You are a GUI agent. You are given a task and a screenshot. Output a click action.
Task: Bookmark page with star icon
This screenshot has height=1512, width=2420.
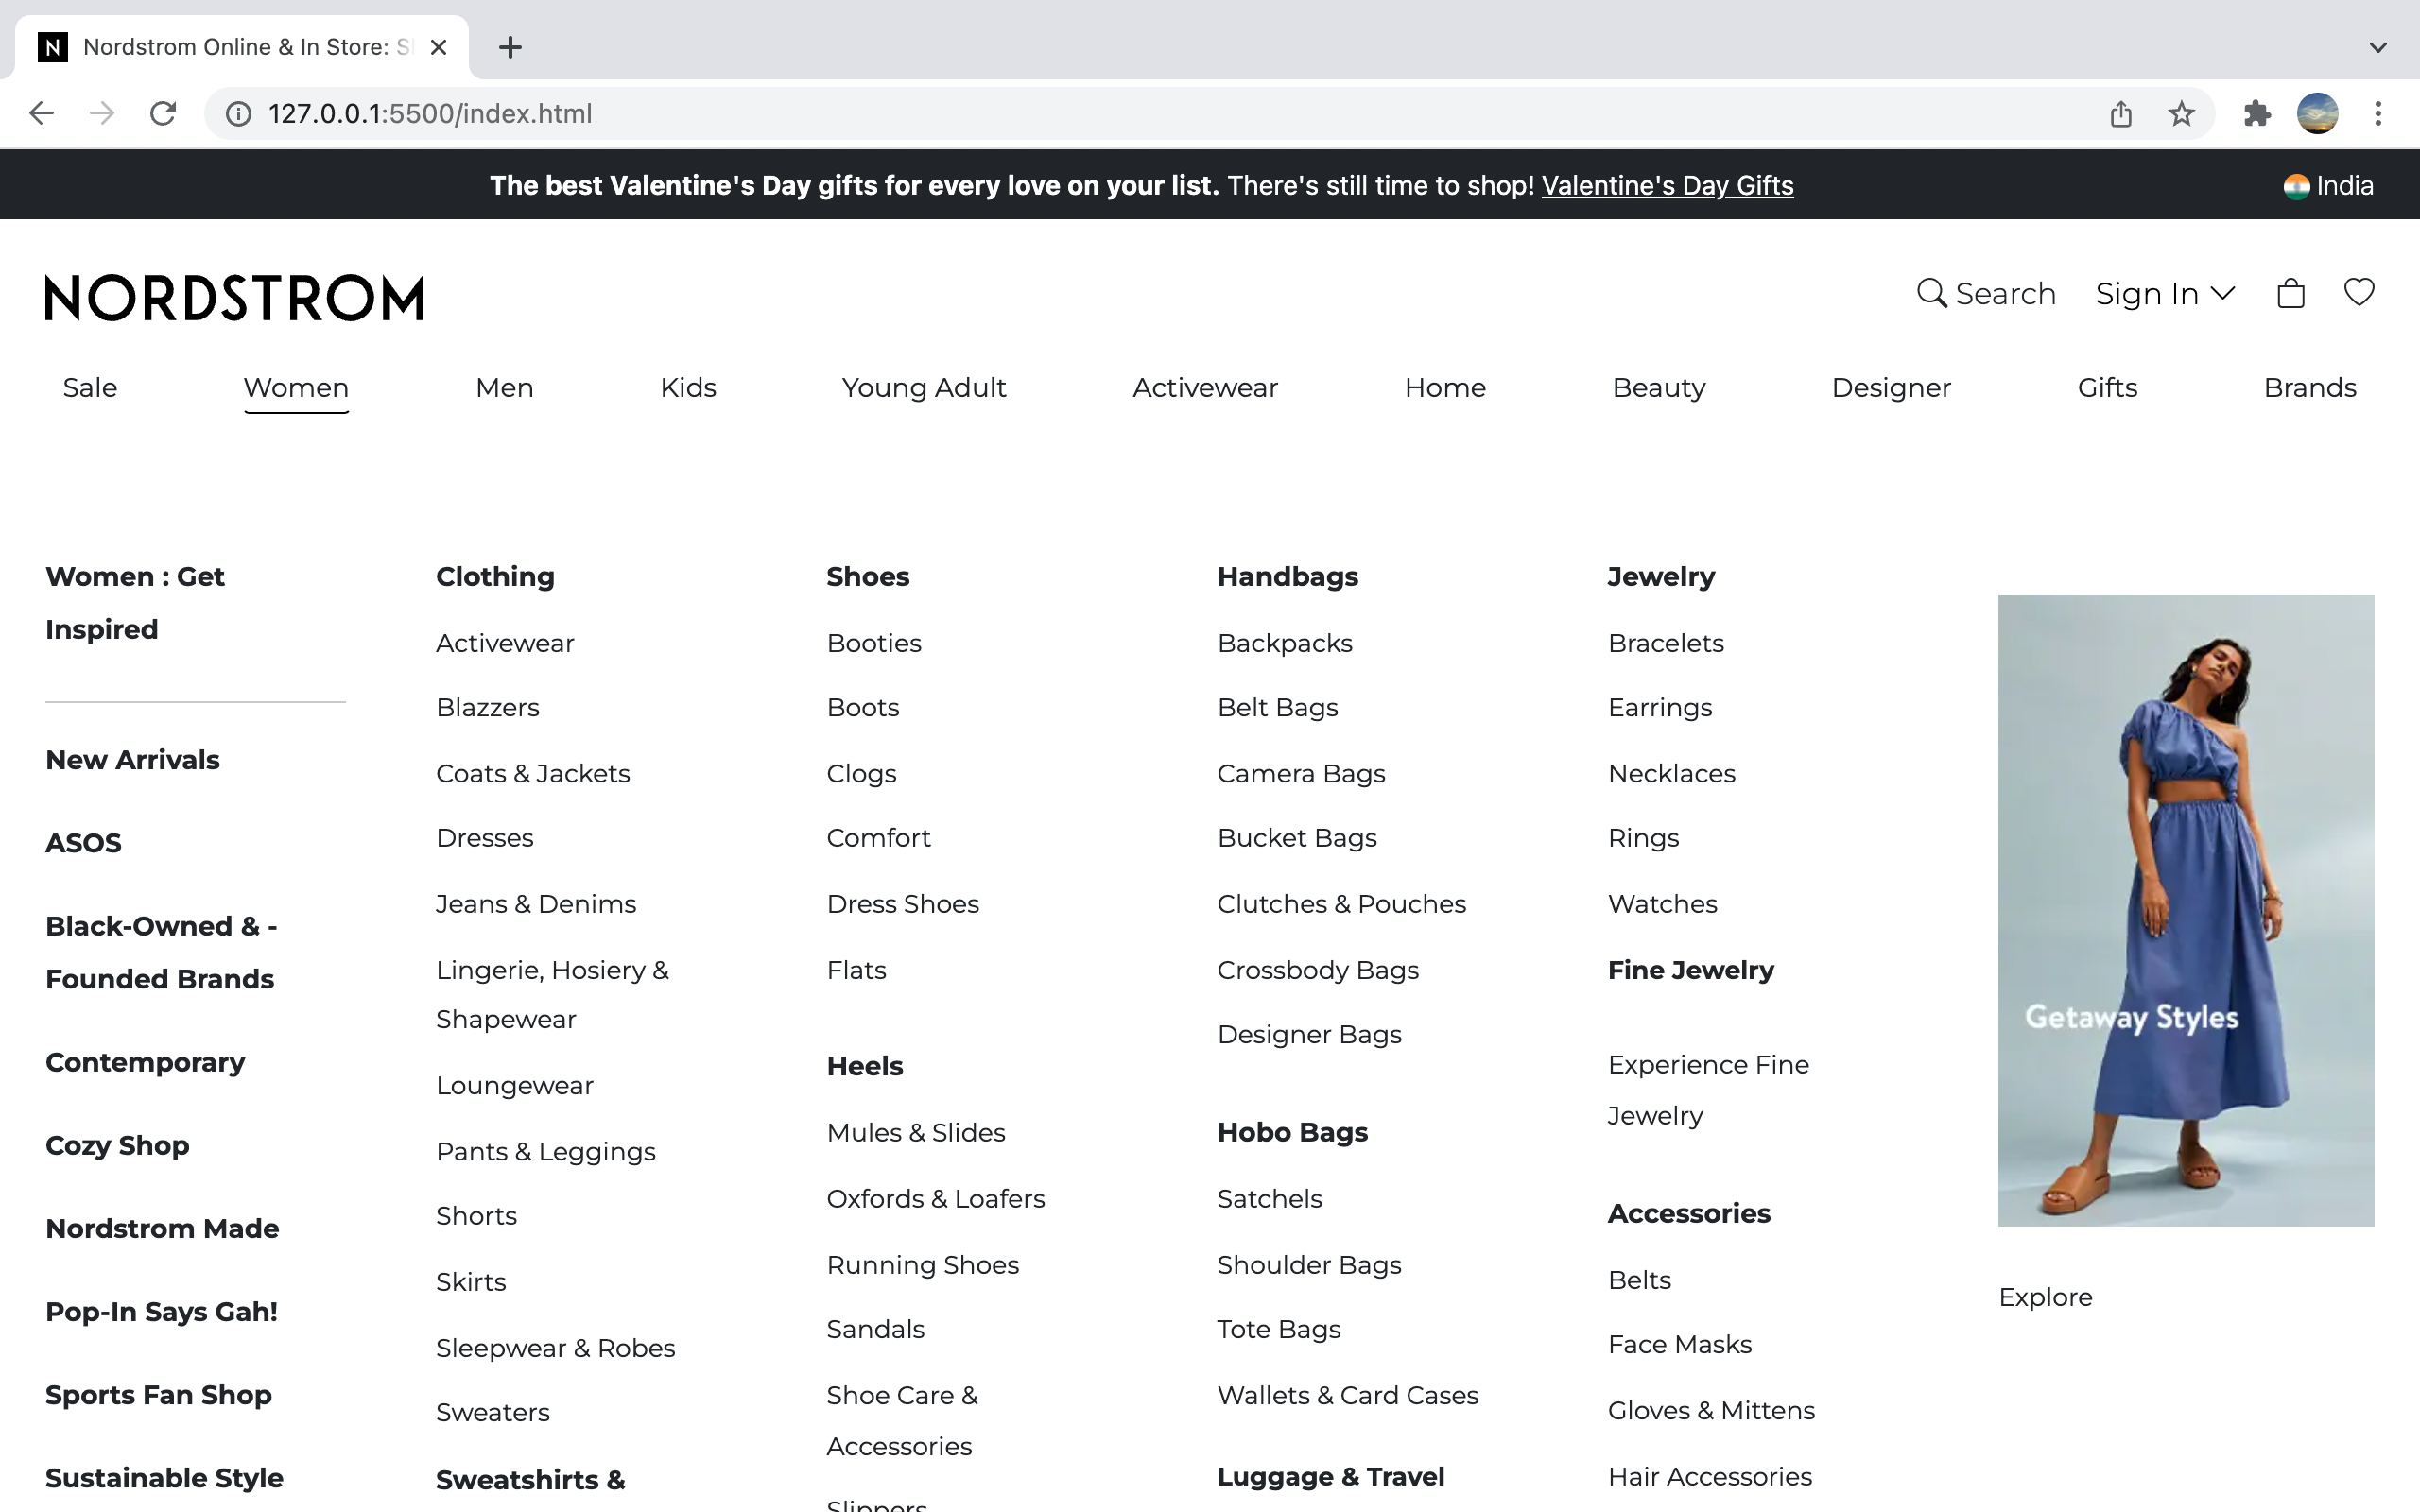[2181, 113]
